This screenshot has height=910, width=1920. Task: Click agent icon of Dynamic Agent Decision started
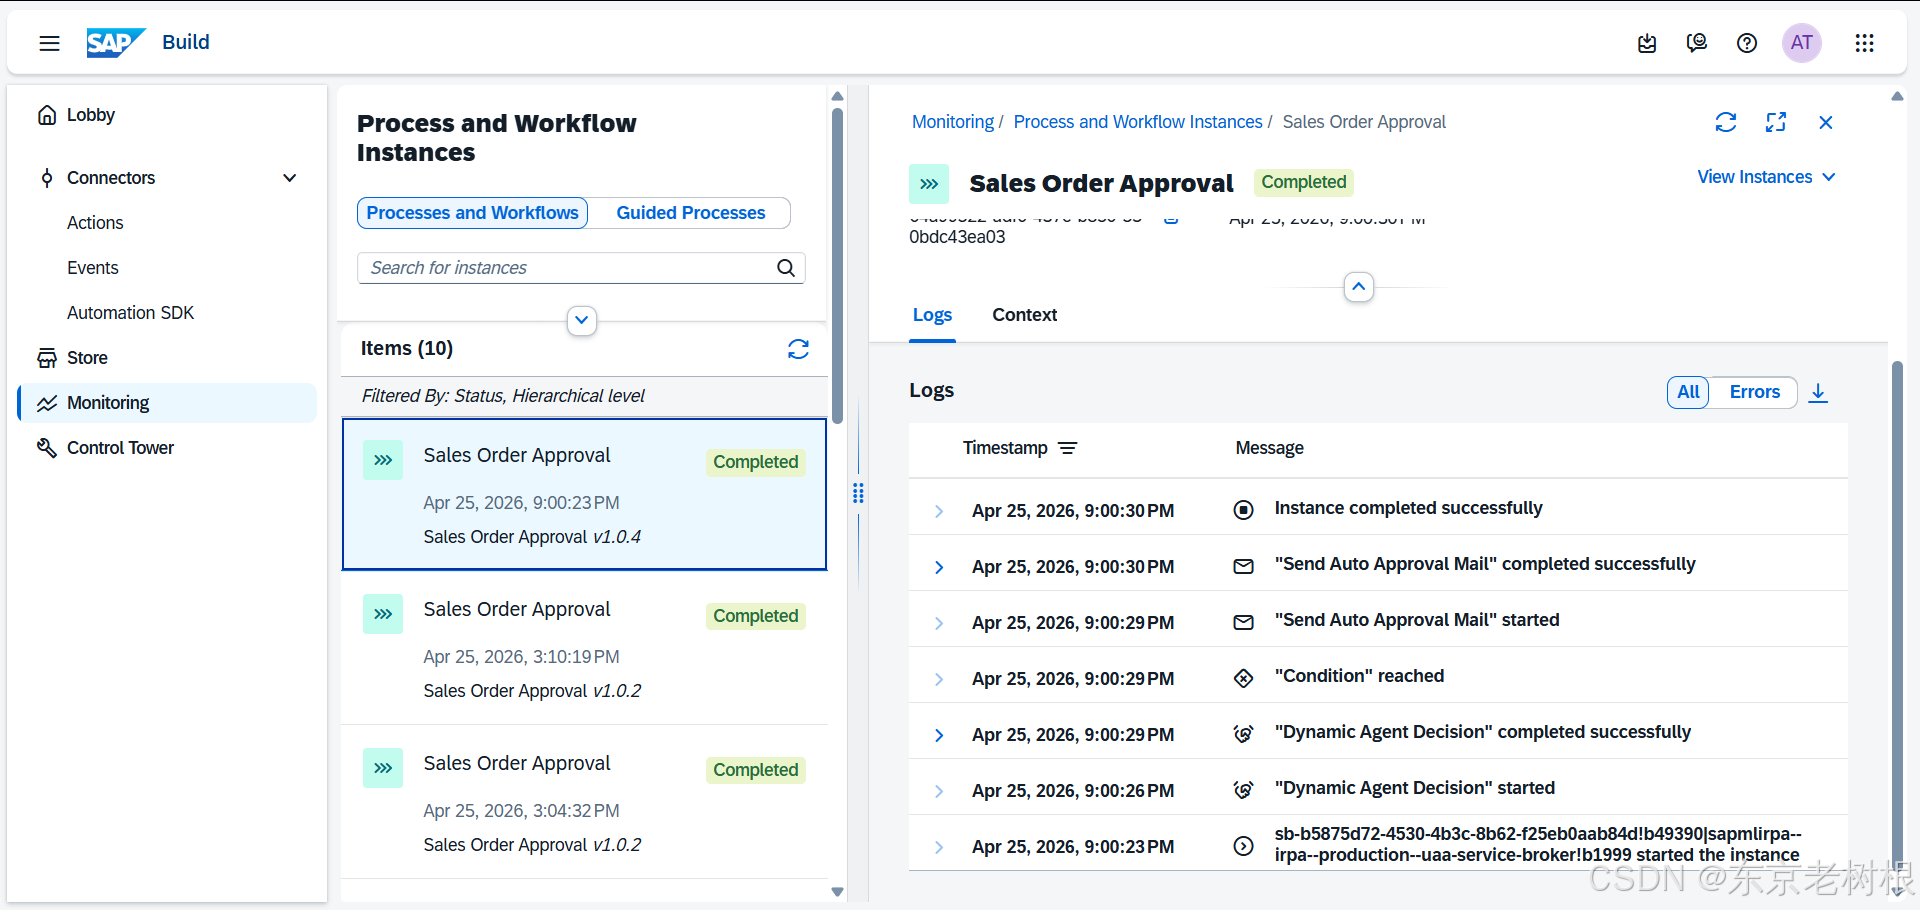pos(1243,790)
